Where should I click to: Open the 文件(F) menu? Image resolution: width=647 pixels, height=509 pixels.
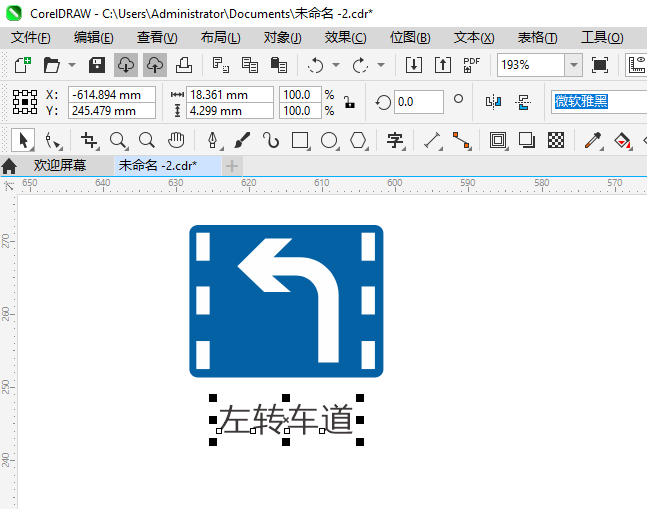coord(31,38)
